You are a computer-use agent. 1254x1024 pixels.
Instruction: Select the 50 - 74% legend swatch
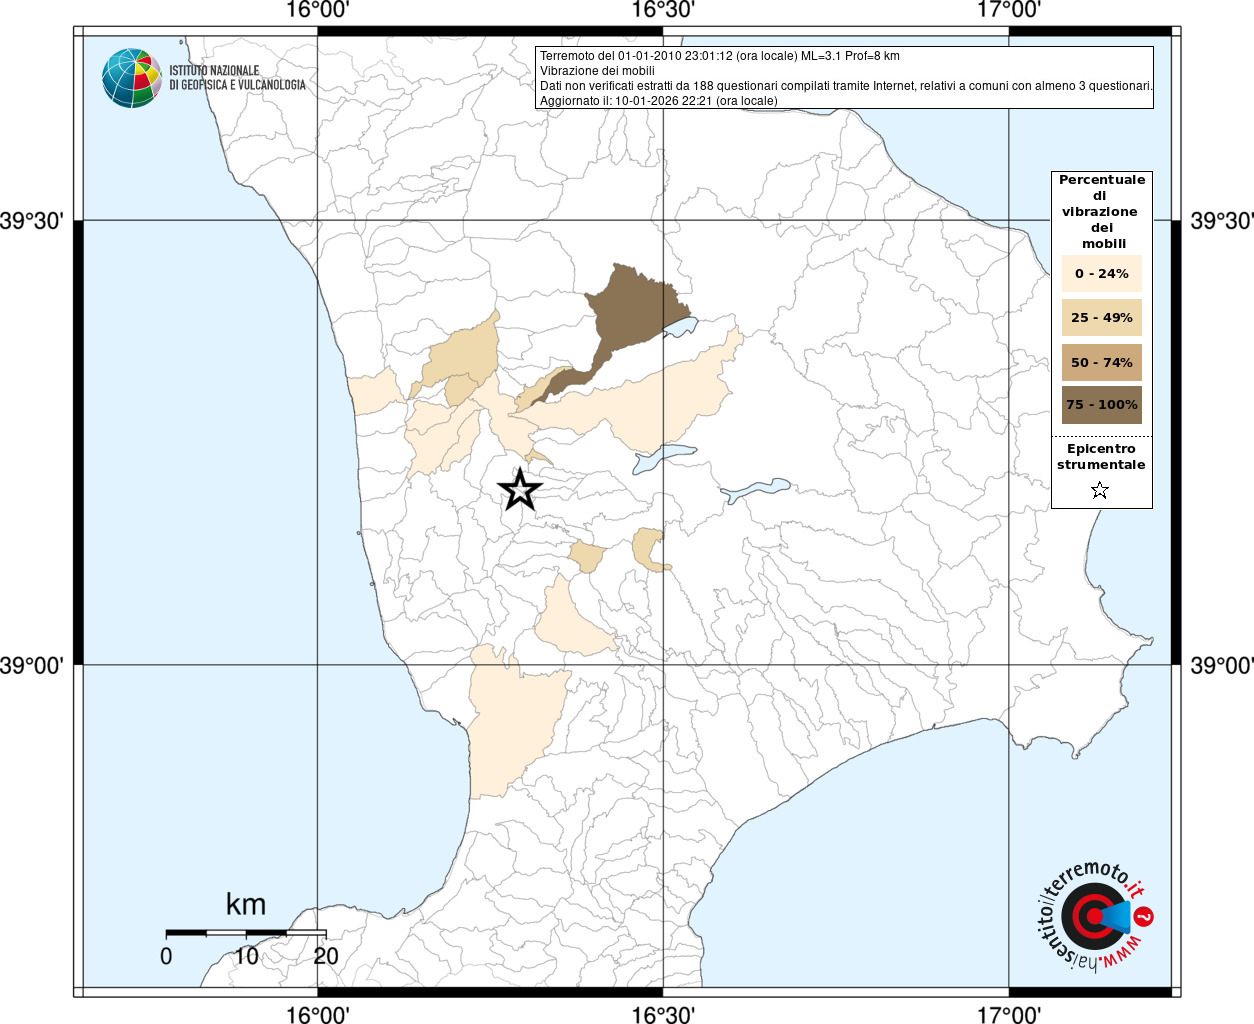pyautogui.click(x=1102, y=362)
